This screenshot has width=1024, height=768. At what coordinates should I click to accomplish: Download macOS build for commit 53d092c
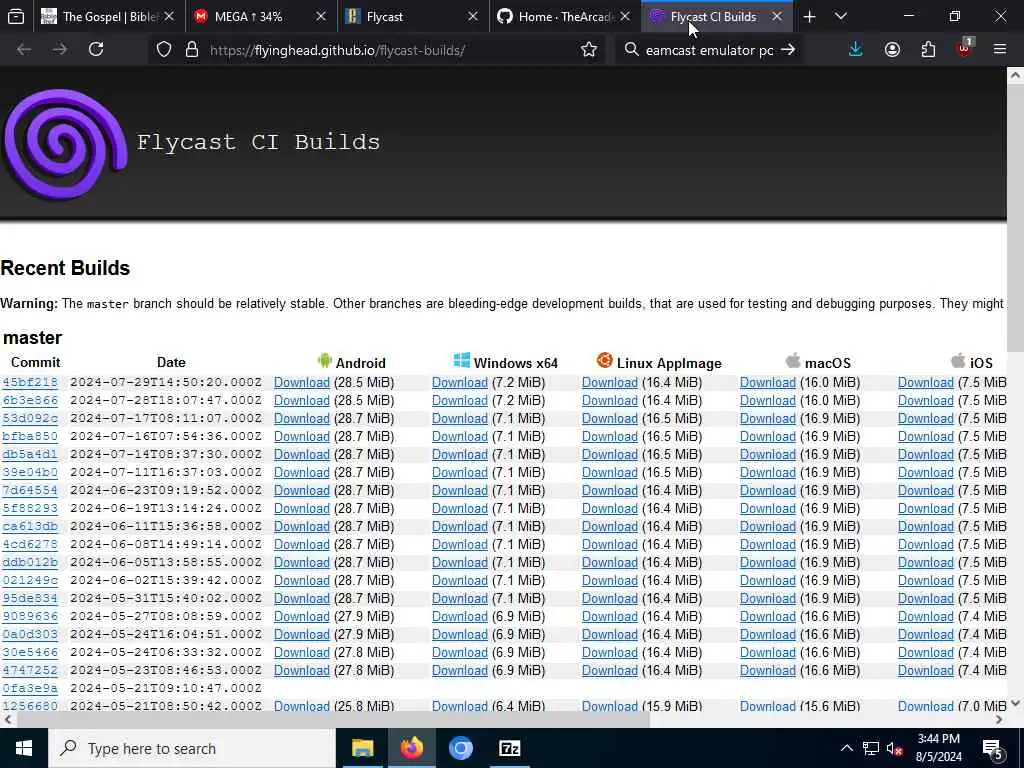coord(768,418)
